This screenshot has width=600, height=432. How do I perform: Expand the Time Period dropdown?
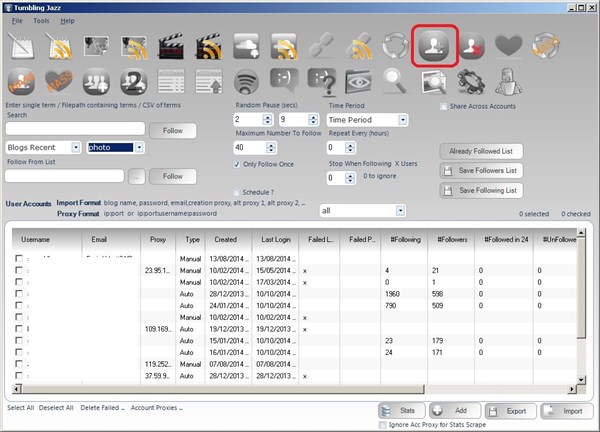[403, 120]
